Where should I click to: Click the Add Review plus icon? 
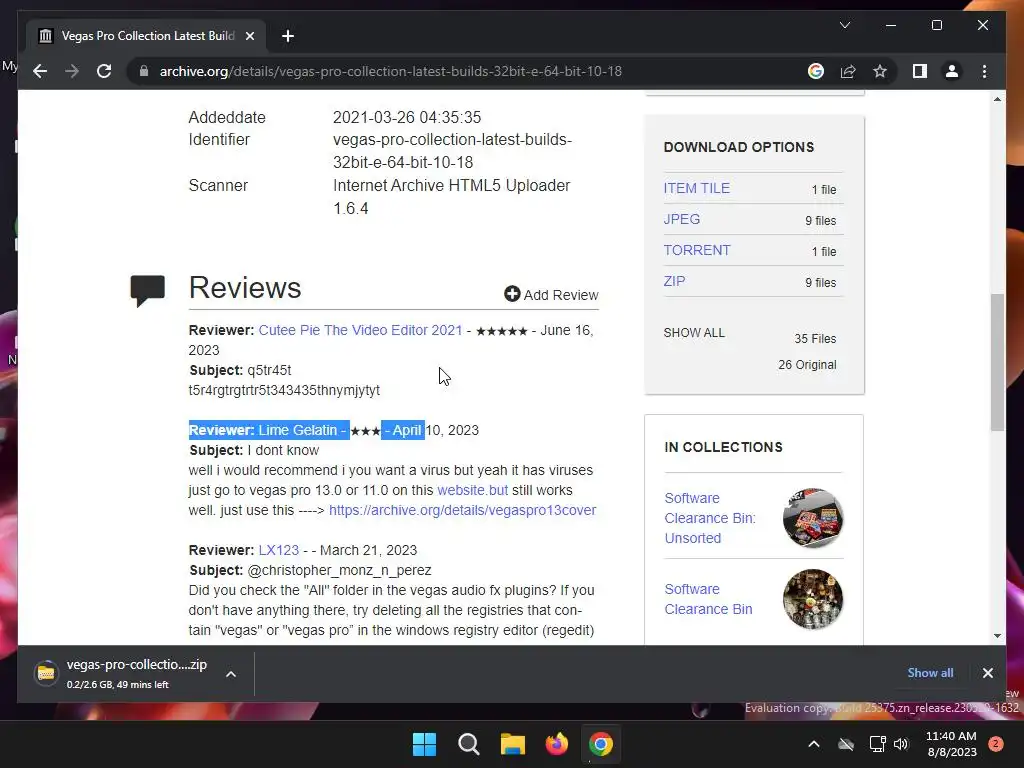click(x=512, y=294)
